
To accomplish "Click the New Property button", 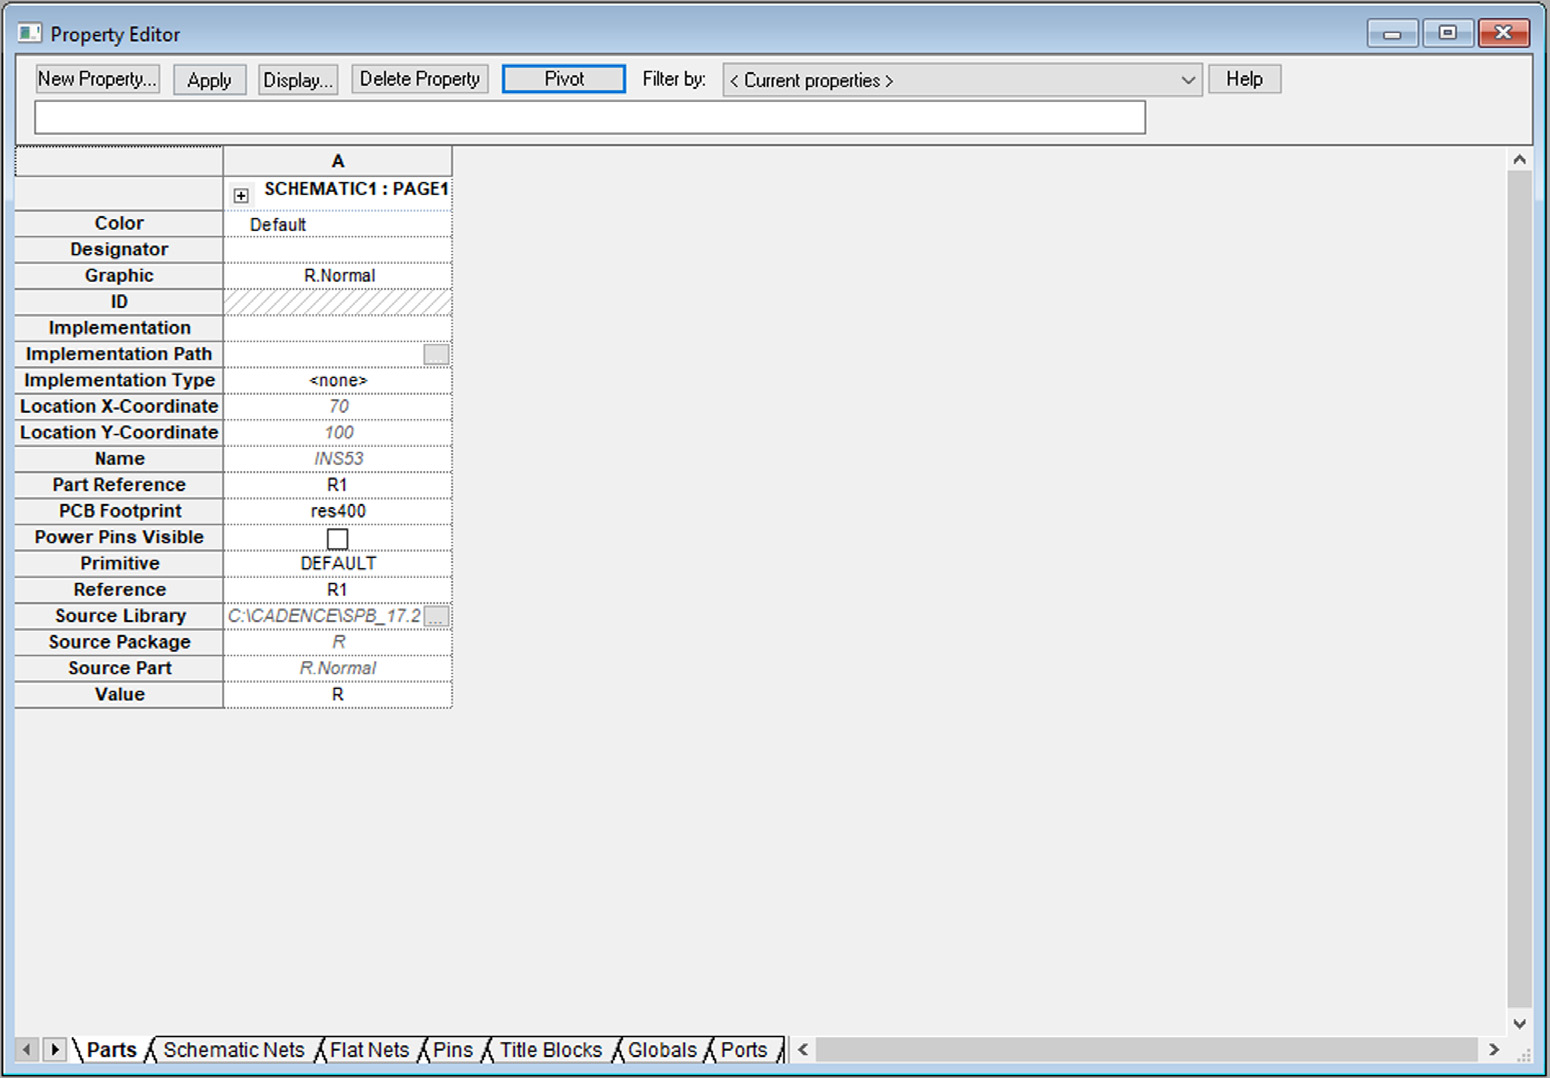I will pos(97,79).
